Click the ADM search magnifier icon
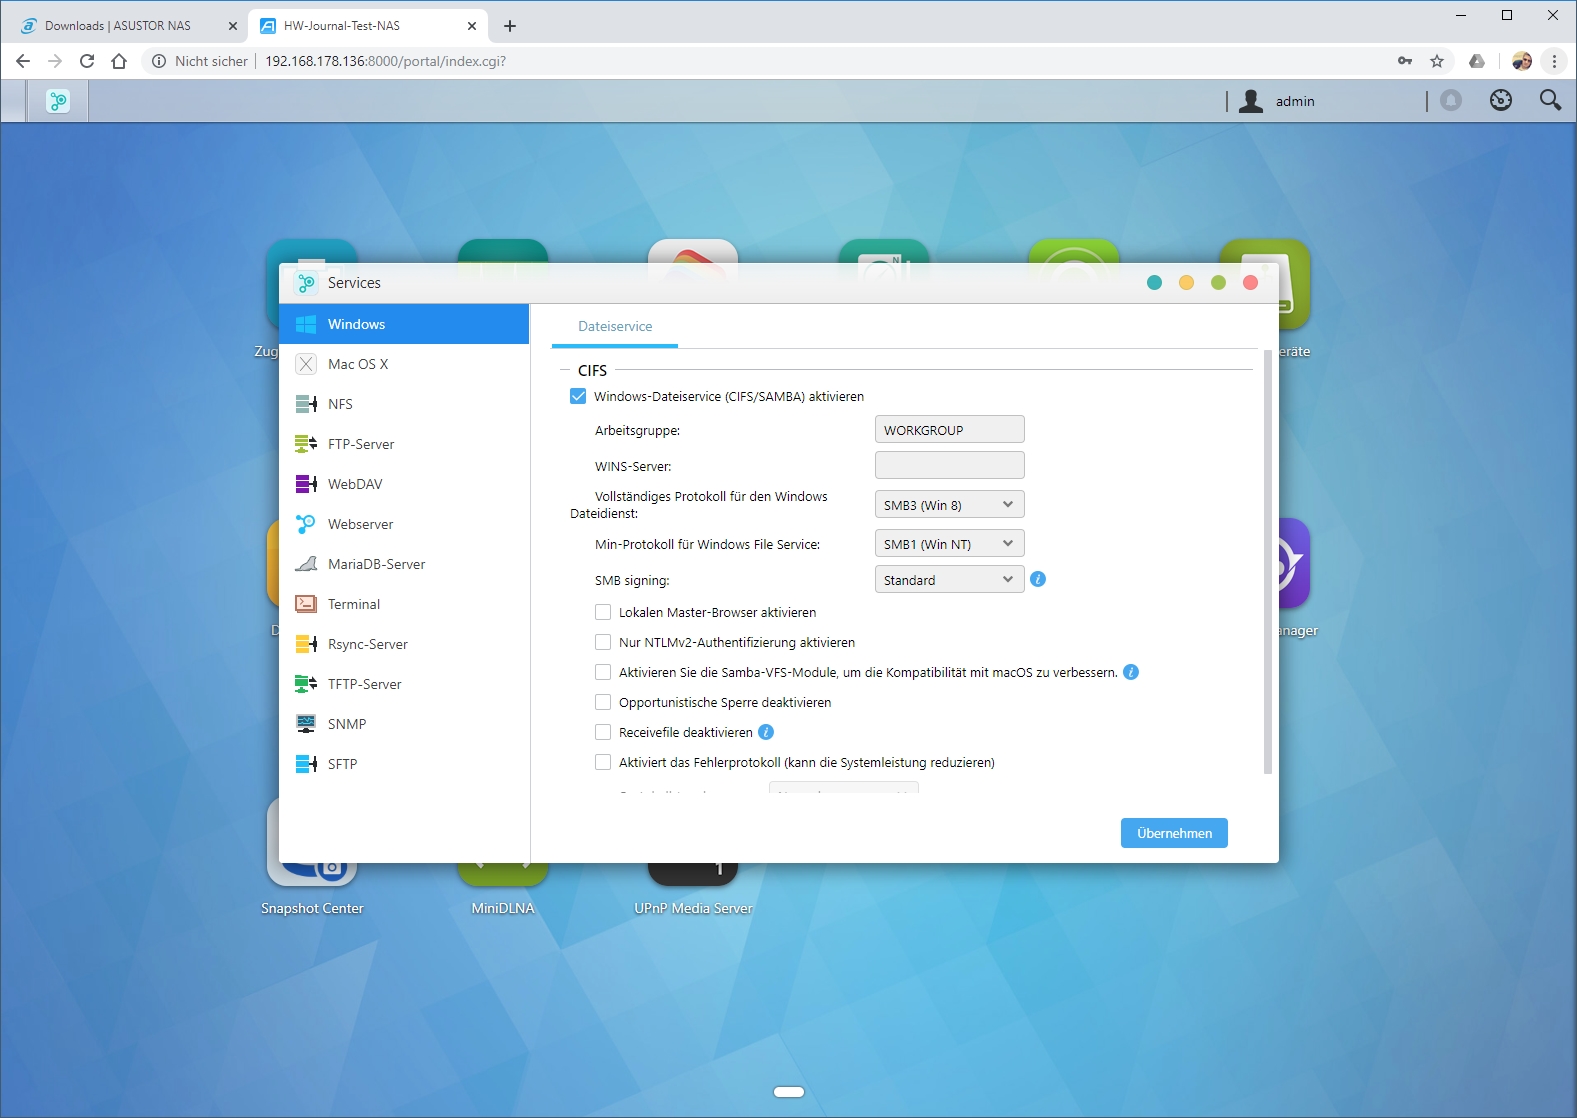The width and height of the screenshot is (1577, 1118). click(1550, 100)
